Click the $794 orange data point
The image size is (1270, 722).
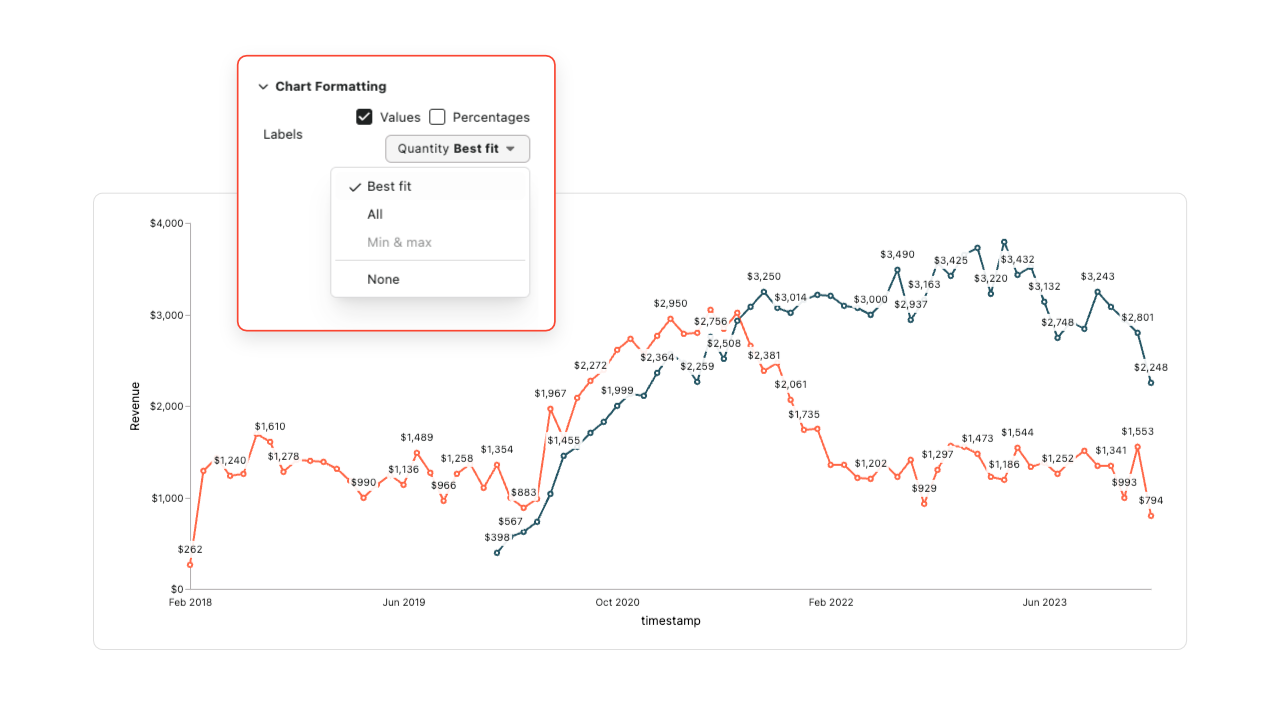1151,516
